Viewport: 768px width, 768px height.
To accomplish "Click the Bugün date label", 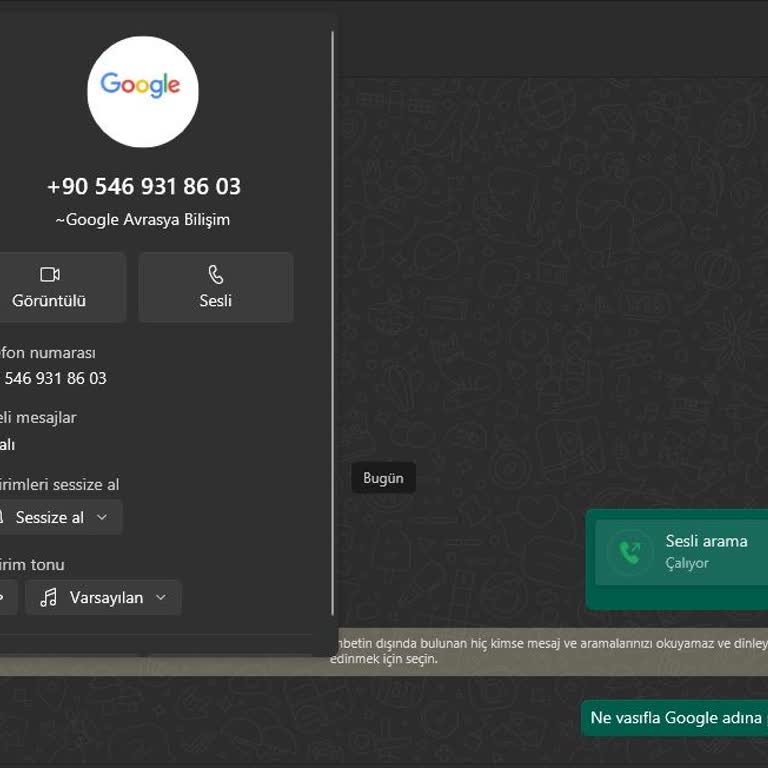I will [384, 478].
